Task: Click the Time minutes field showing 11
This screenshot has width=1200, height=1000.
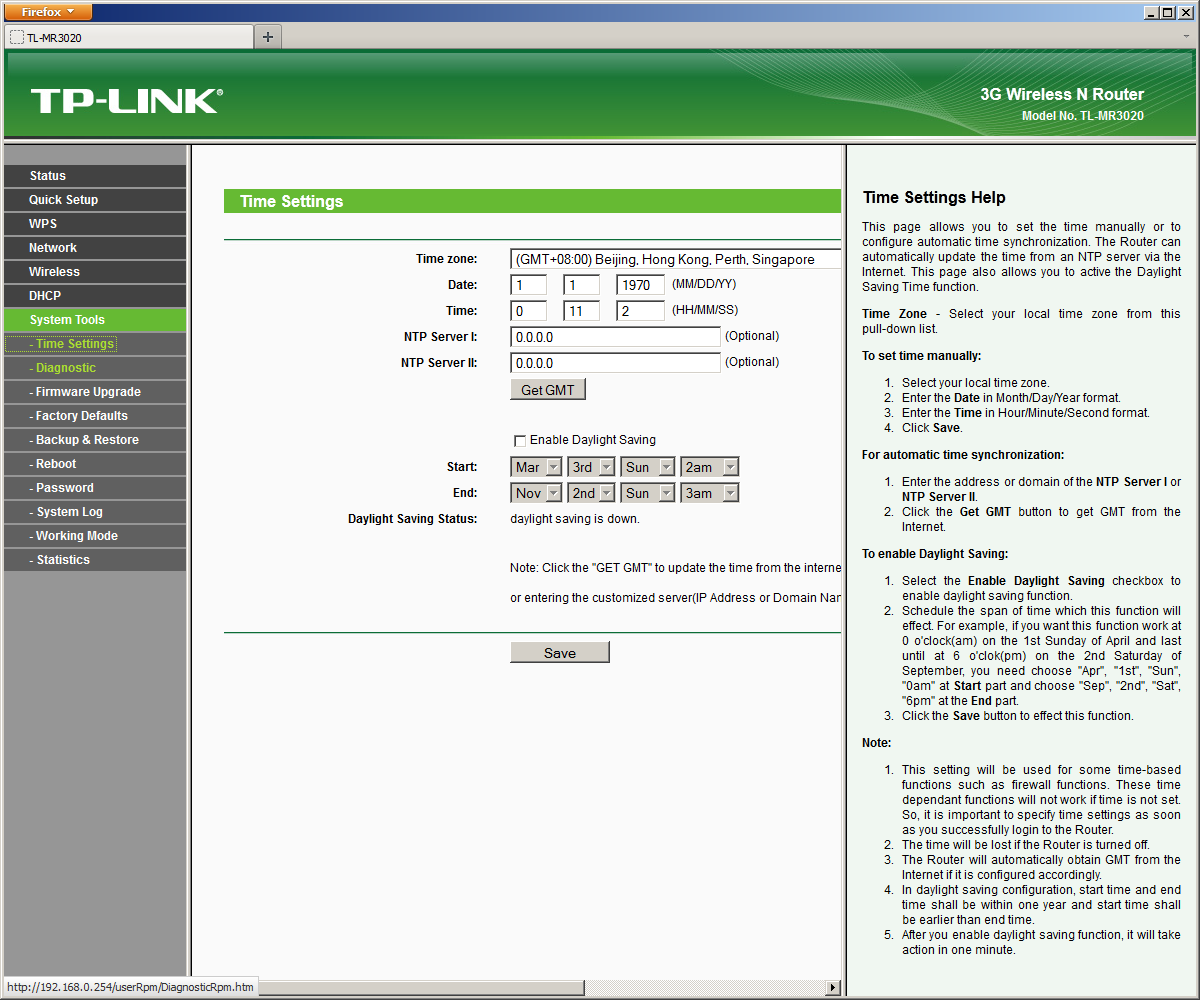Action: [x=581, y=311]
